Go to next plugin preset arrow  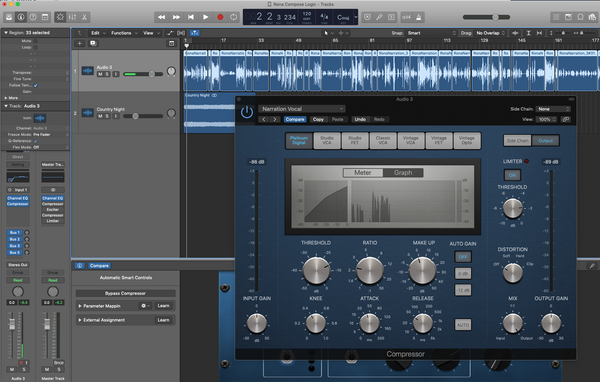tap(275, 119)
